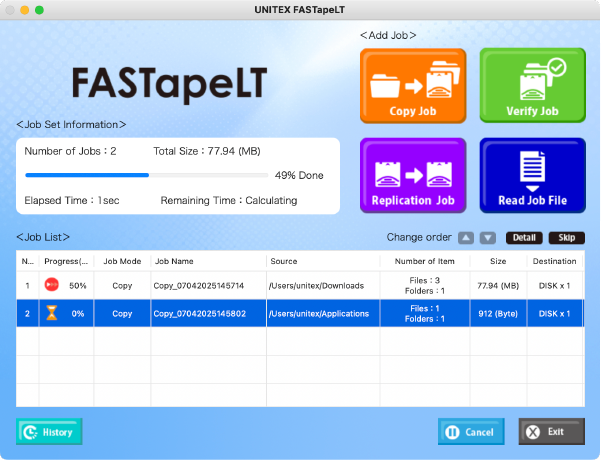The width and height of the screenshot is (601, 460).
Task: Click the Size column header
Action: click(498, 261)
